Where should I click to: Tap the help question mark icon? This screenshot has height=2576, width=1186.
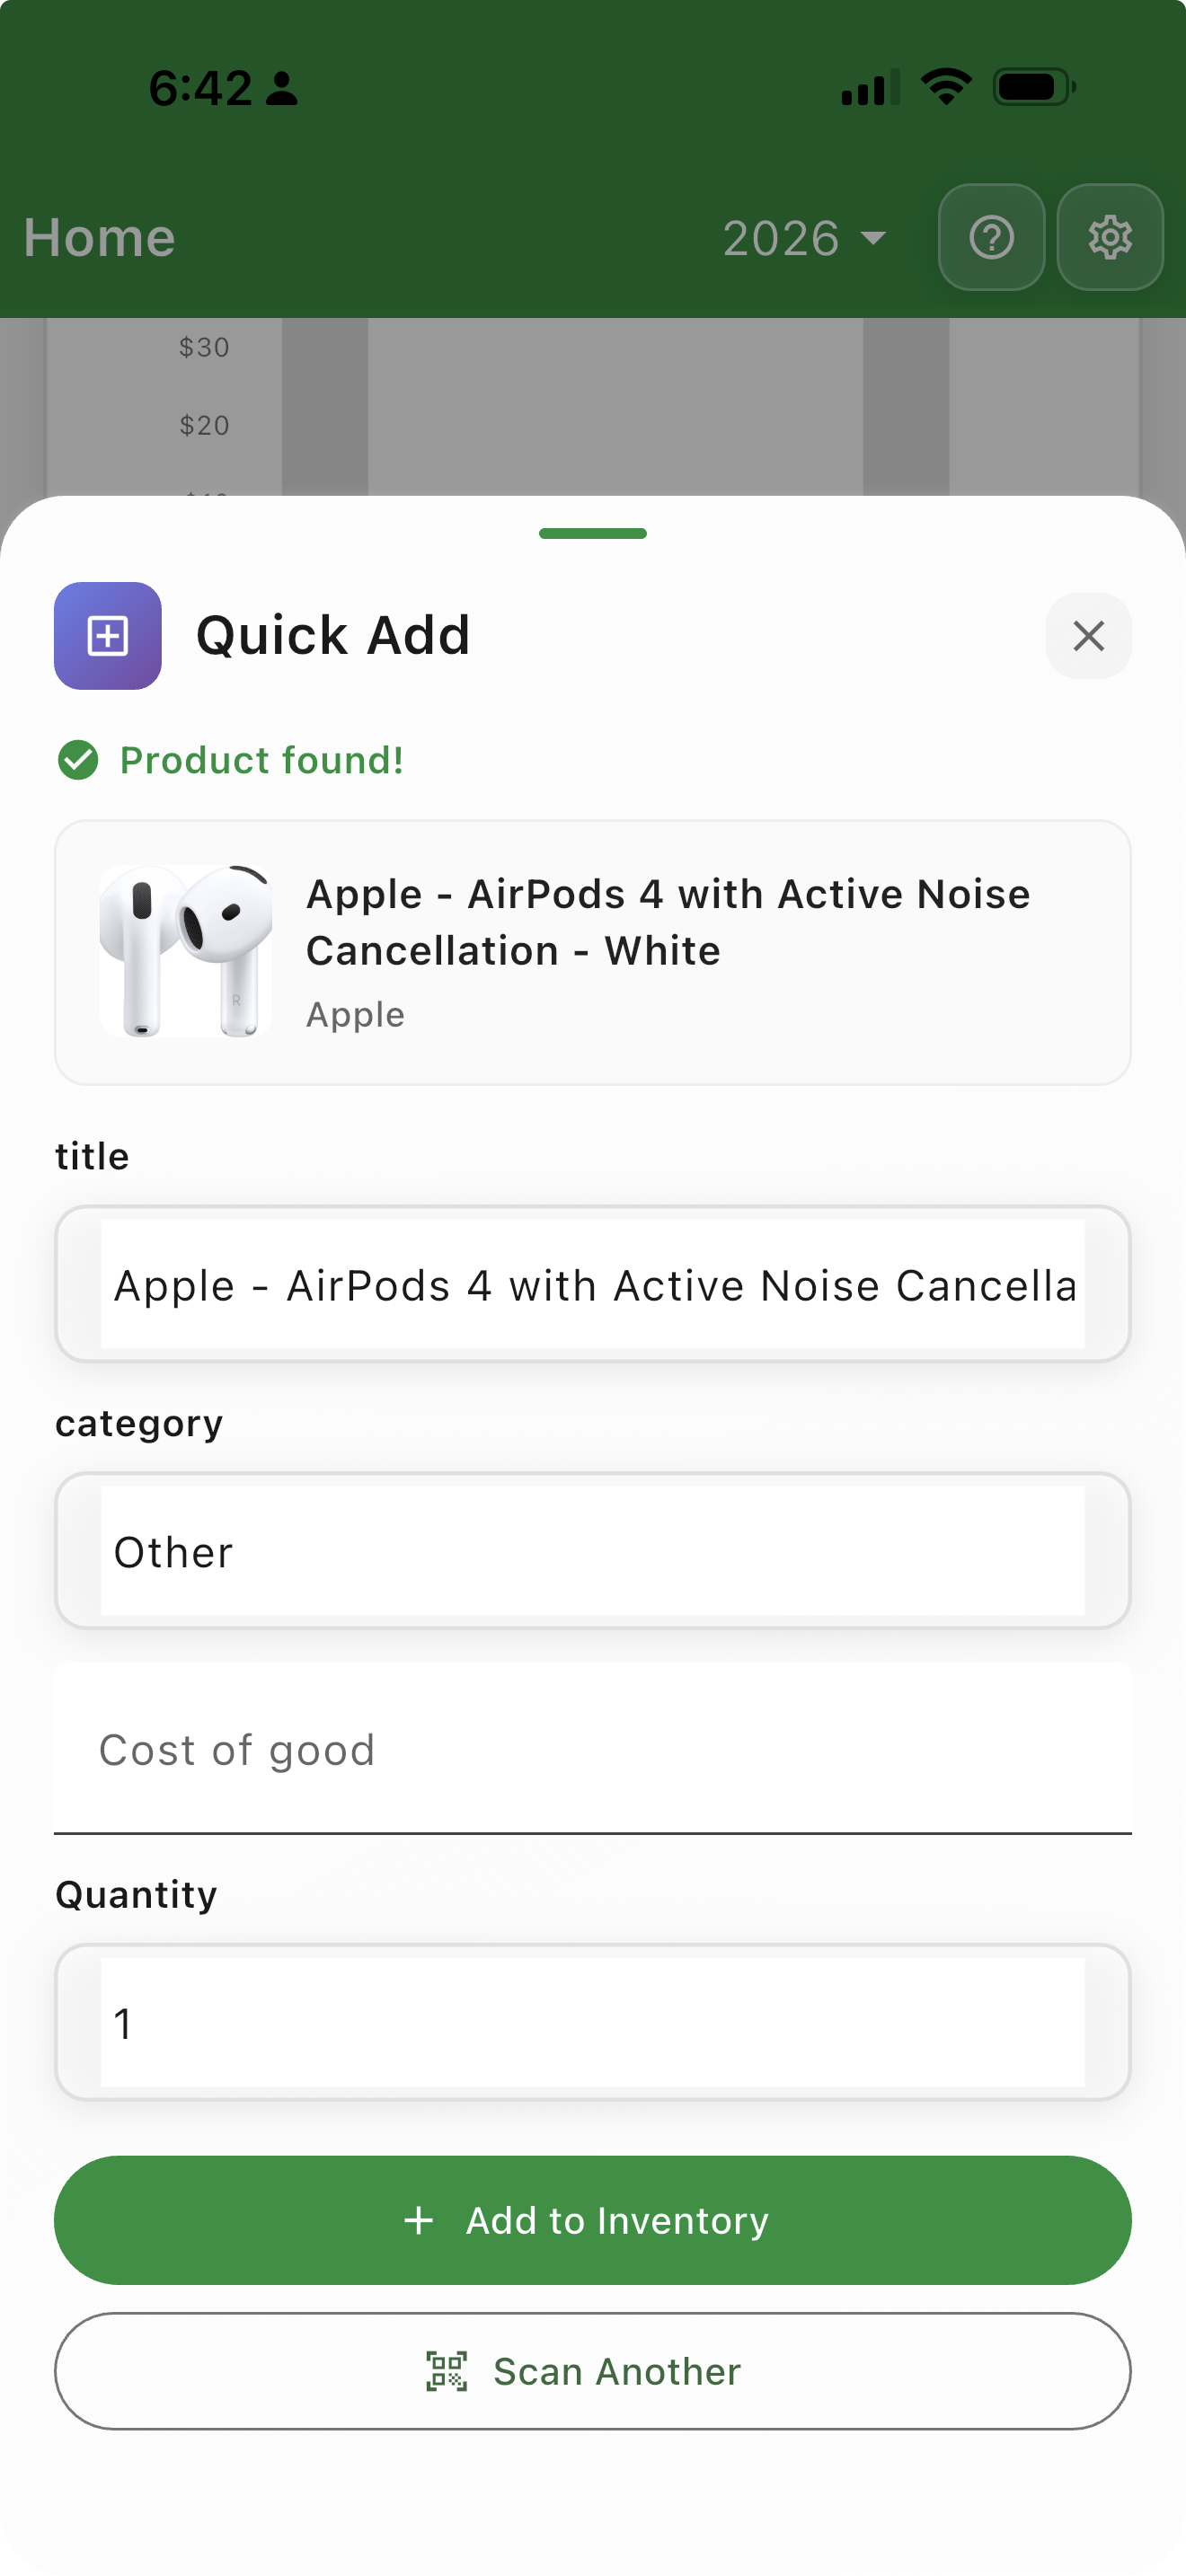coord(991,237)
